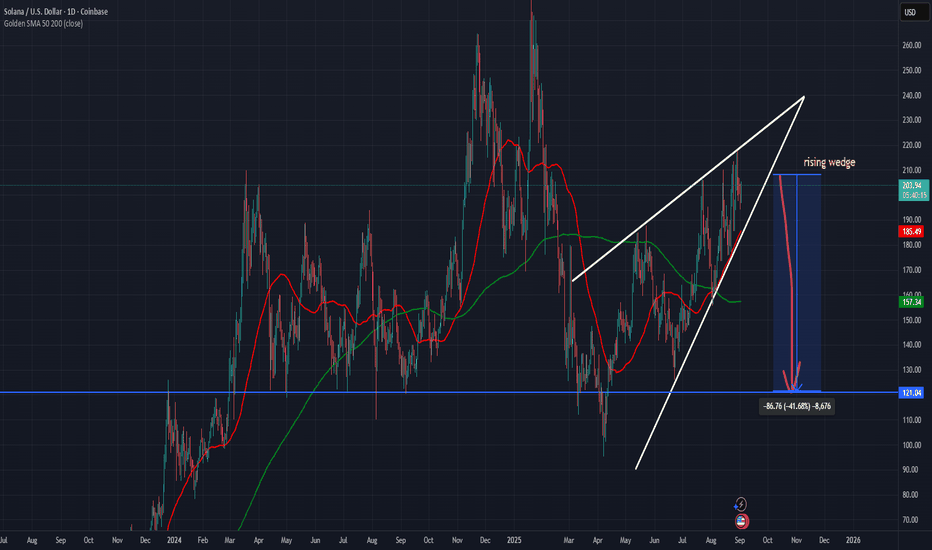Image resolution: width=932 pixels, height=550 pixels.
Task: Click the -86.76 (-41.68%) measurement label
Action: (x=797, y=407)
